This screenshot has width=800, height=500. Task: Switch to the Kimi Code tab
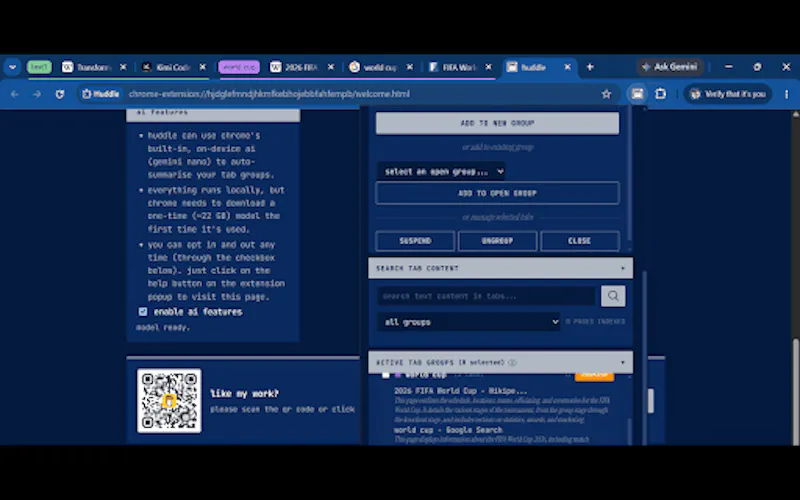[167, 67]
